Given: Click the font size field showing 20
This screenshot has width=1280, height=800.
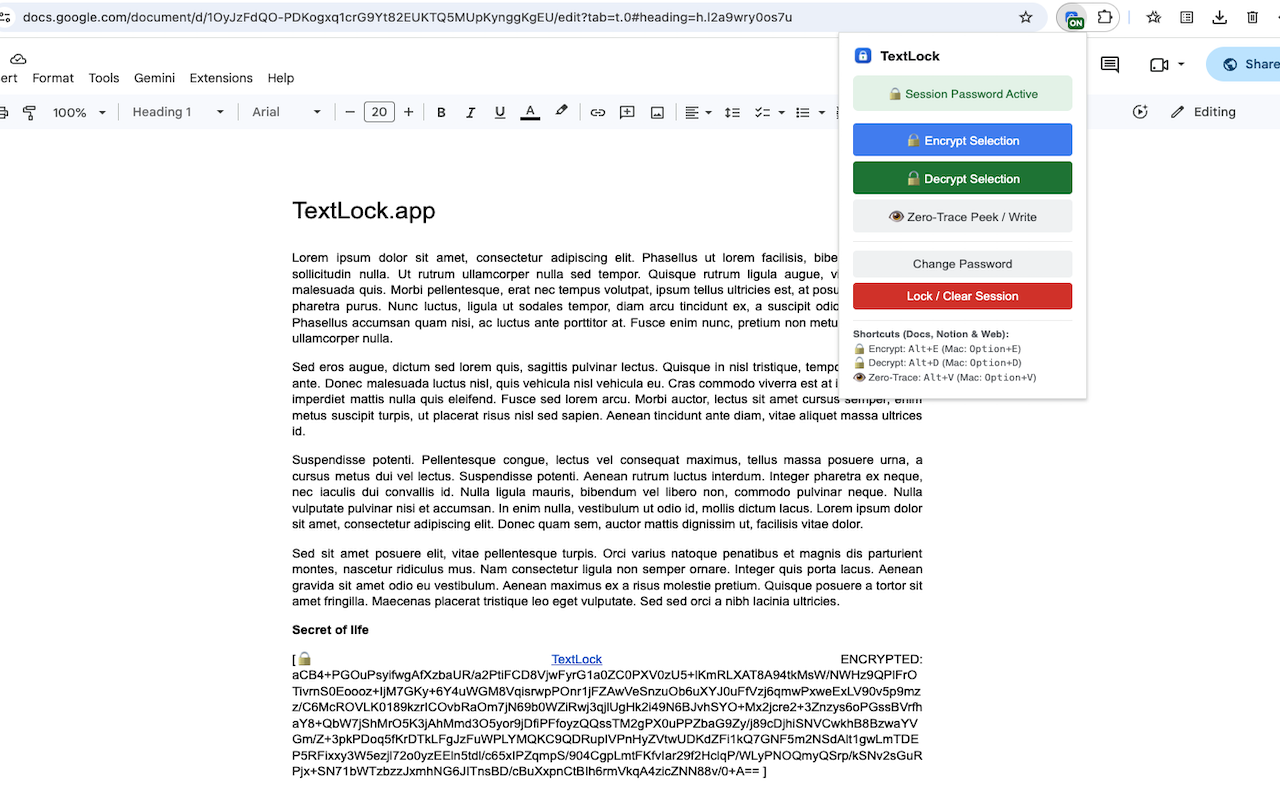Looking at the screenshot, I should coord(379,112).
